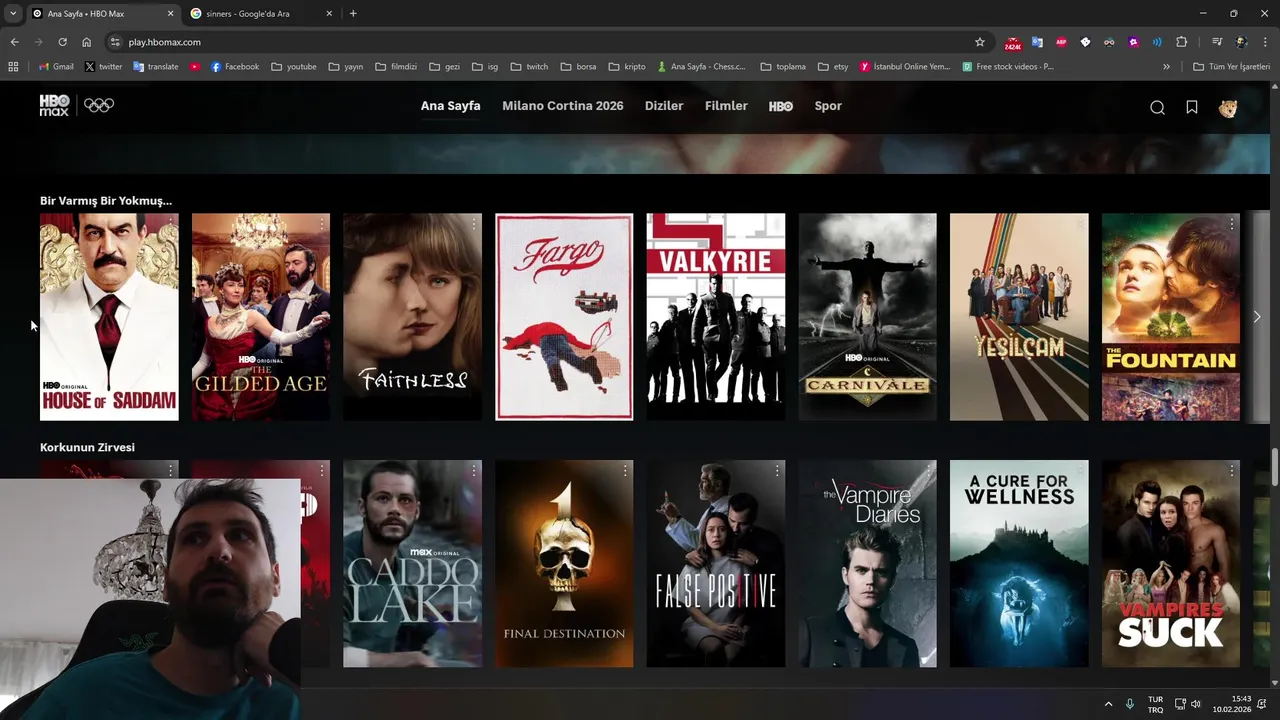This screenshot has height=720, width=1280.
Task: Bookmark this page with the star icon
Action: [x=980, y=42]
